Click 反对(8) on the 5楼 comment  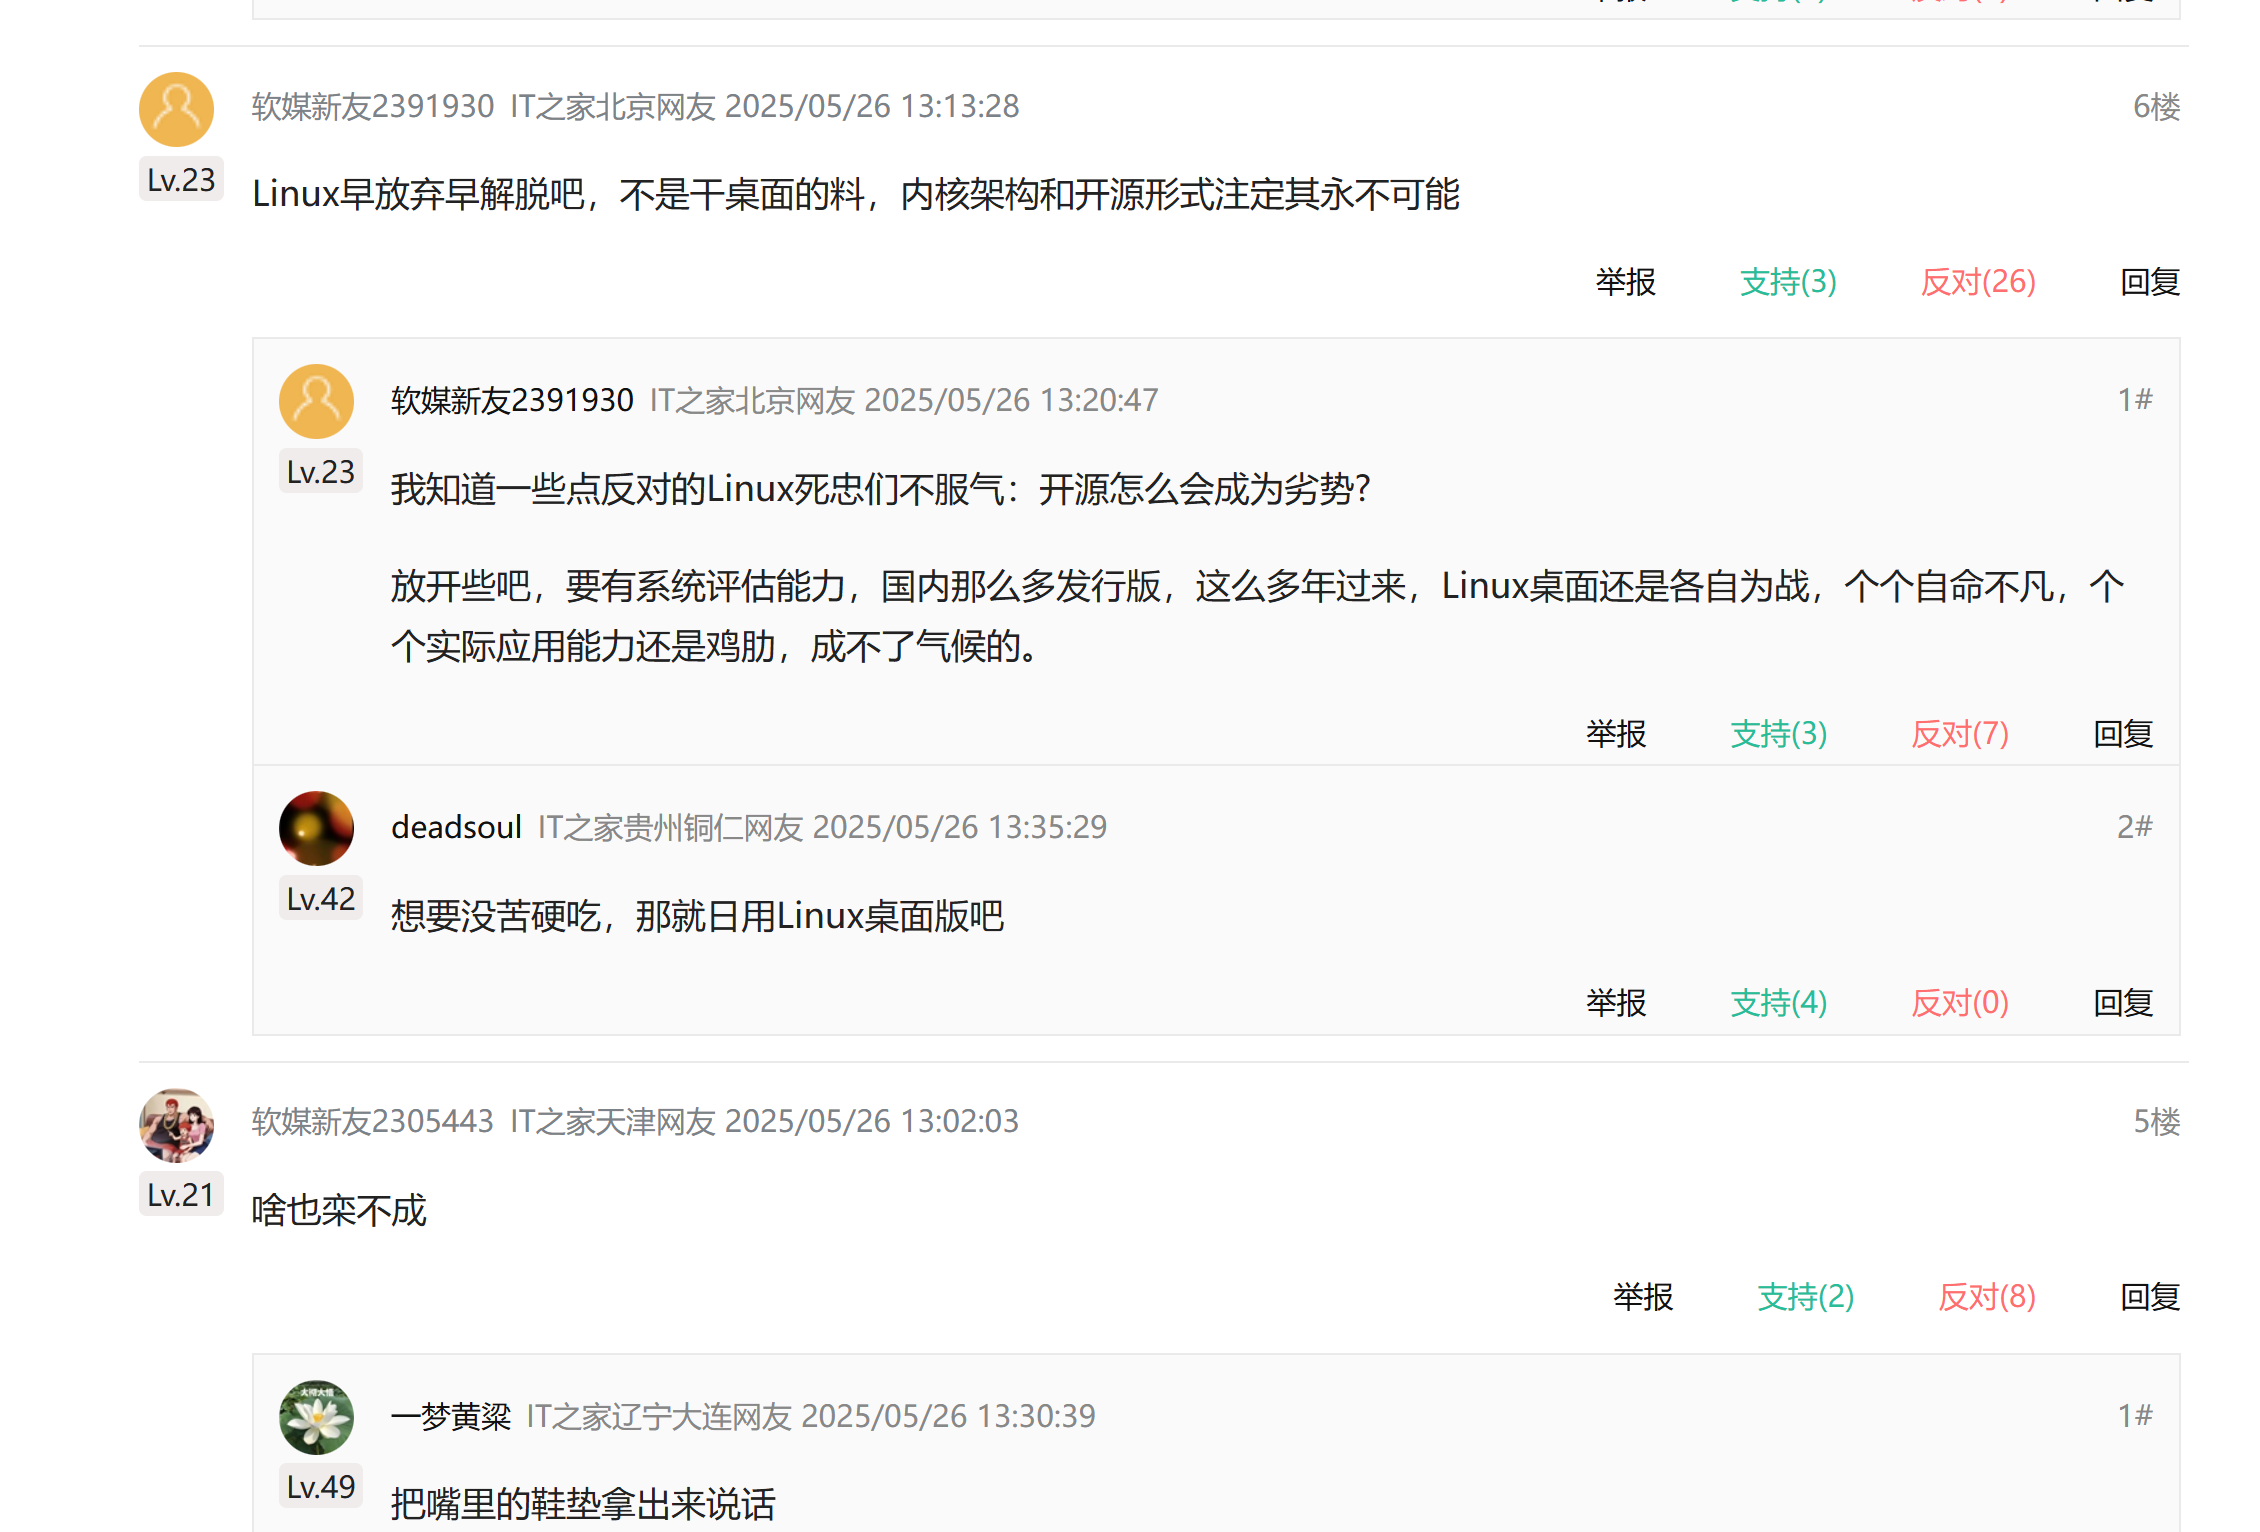(1987, 1297)
